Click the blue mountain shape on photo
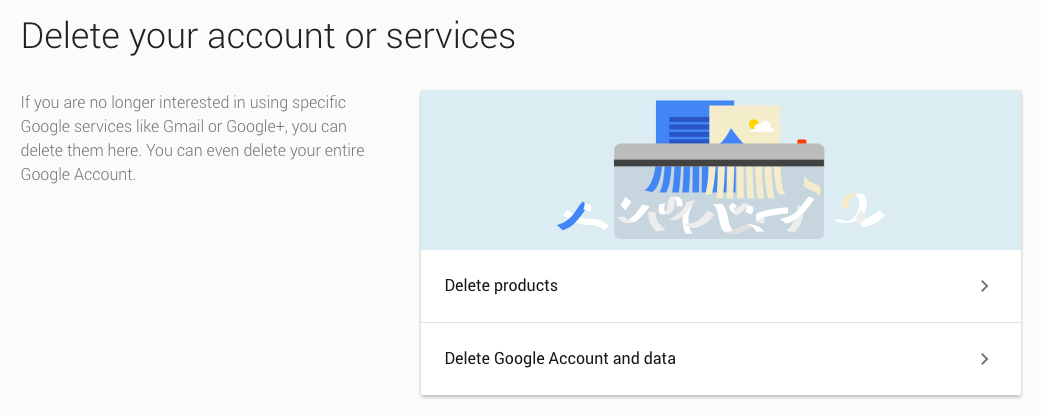This screenshot has width=1041, height=415. pyautogui.click(x=731, y=136)
